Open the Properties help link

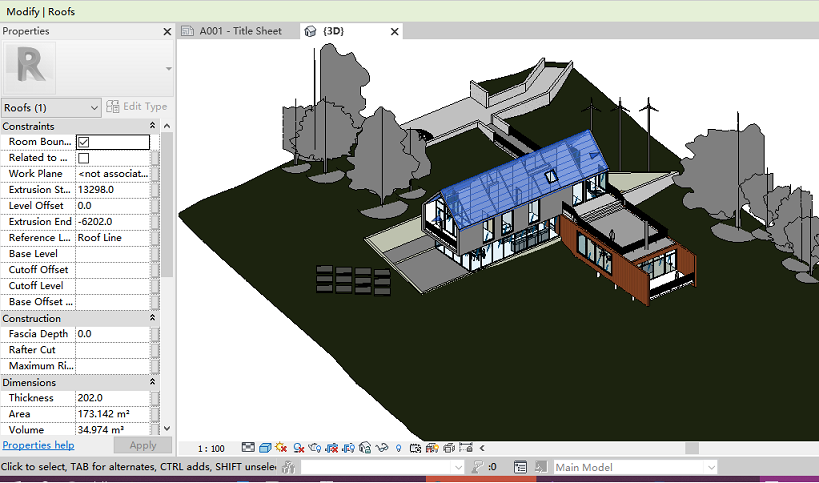coord(38,445)
